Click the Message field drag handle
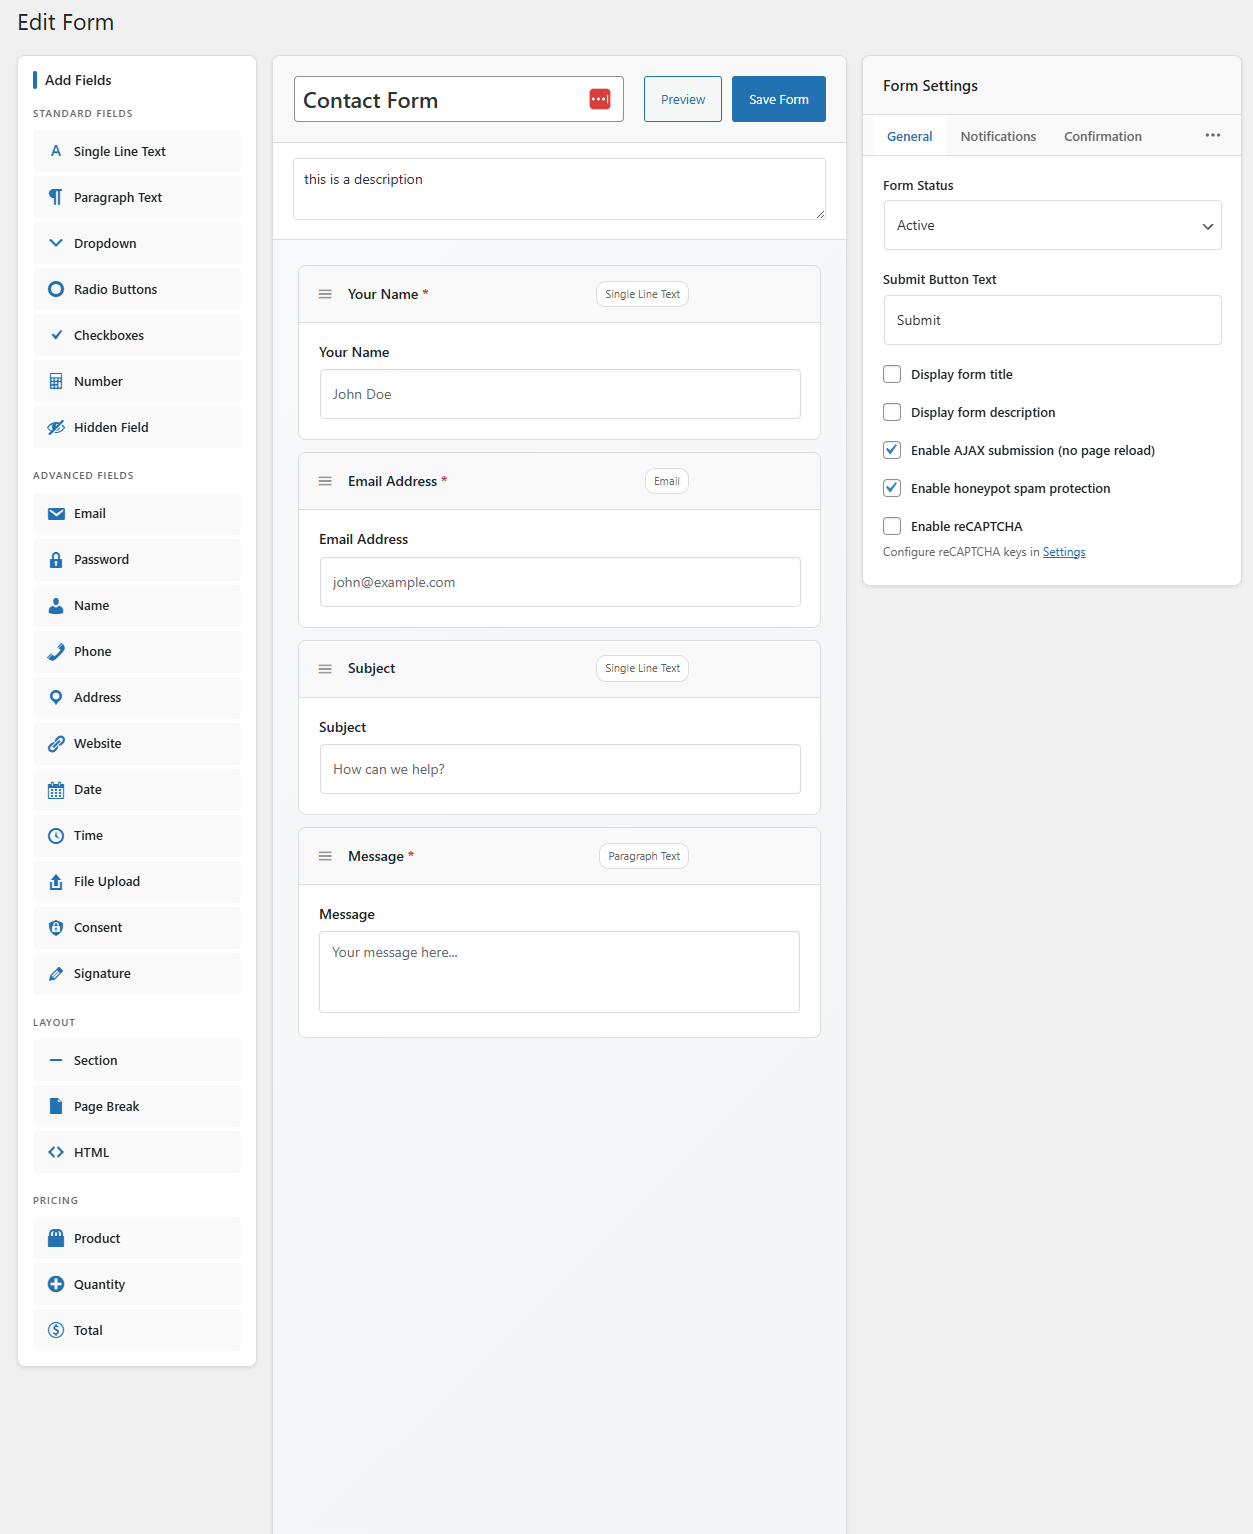1253x1534 pixels. 325,856
